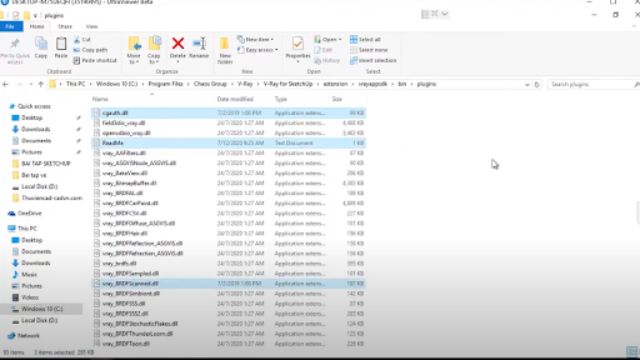This screenshot has height=360, width=640.
Task: Click the Rename ribbon icon
Action: (199, 48)
